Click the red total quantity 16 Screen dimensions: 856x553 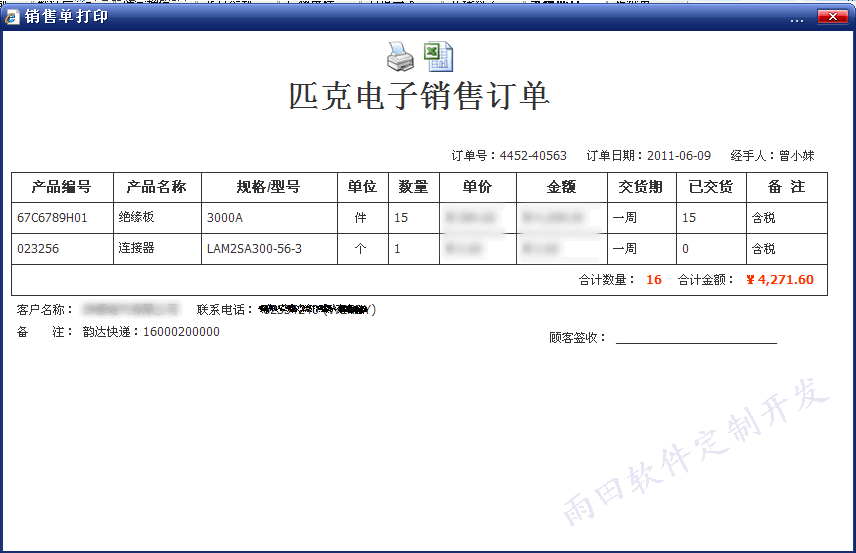pos(654,280)
